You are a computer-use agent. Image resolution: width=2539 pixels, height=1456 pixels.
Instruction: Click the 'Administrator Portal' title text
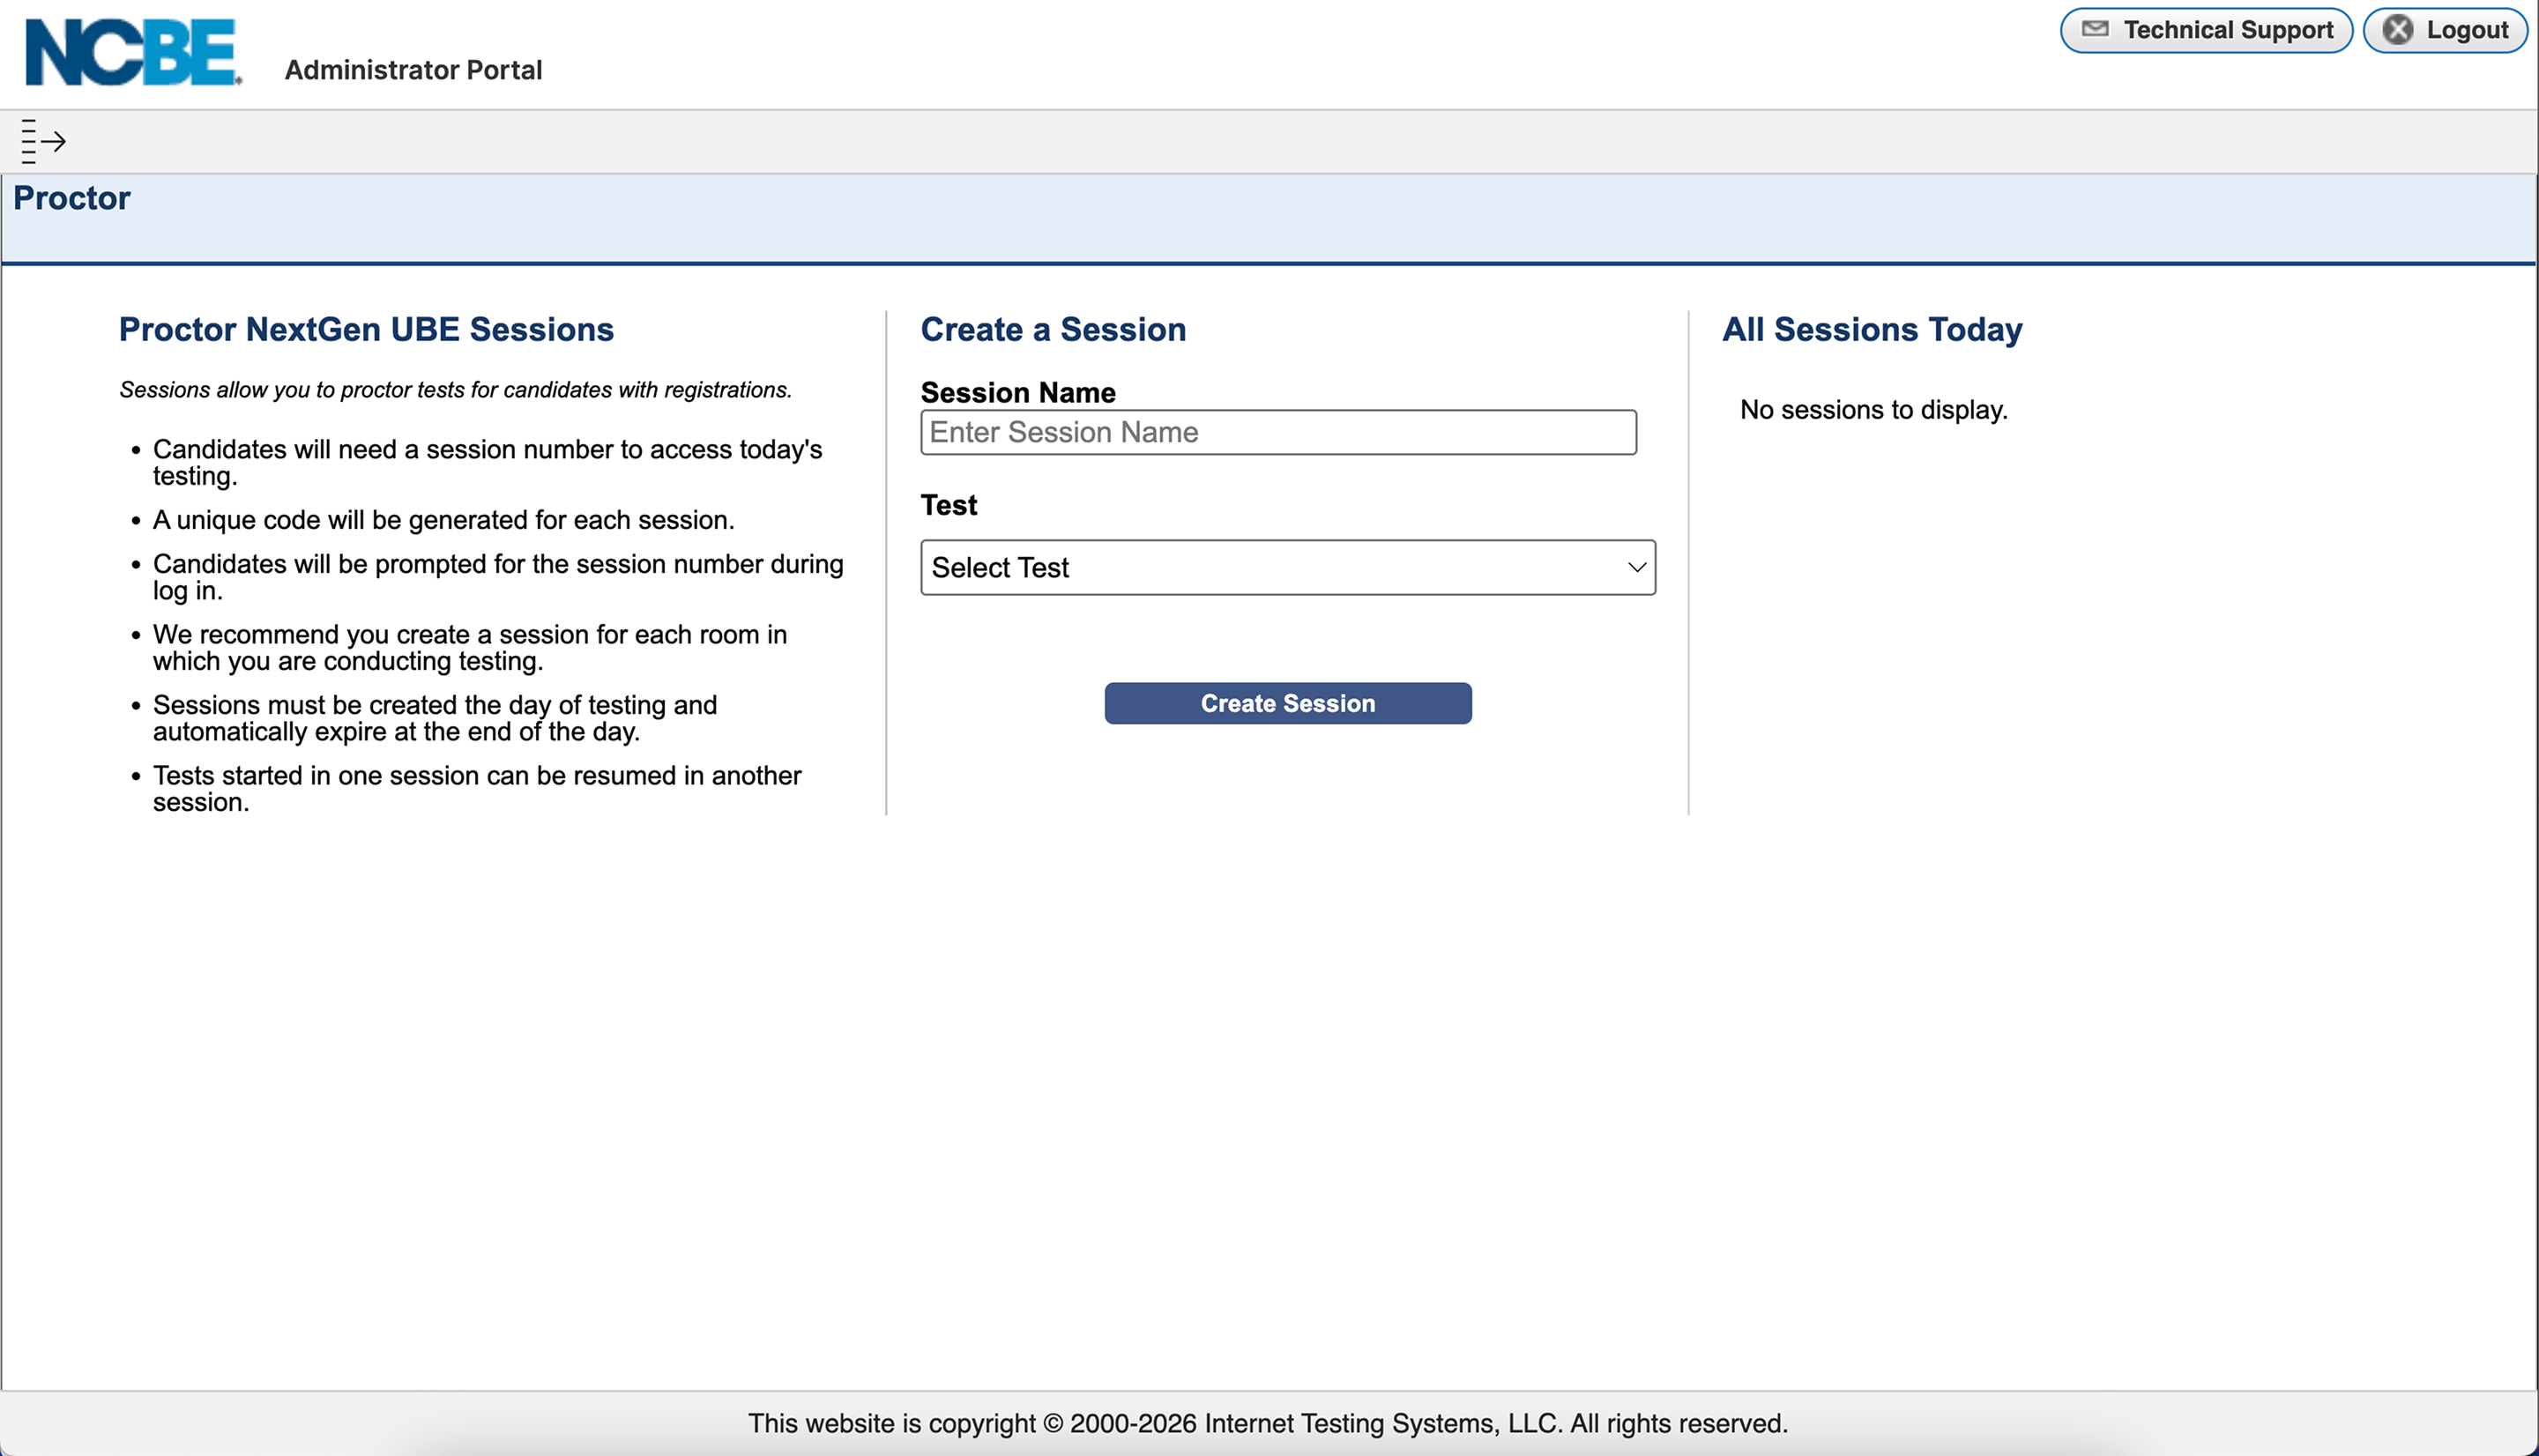pyautogui.click(x=413, y=70)
